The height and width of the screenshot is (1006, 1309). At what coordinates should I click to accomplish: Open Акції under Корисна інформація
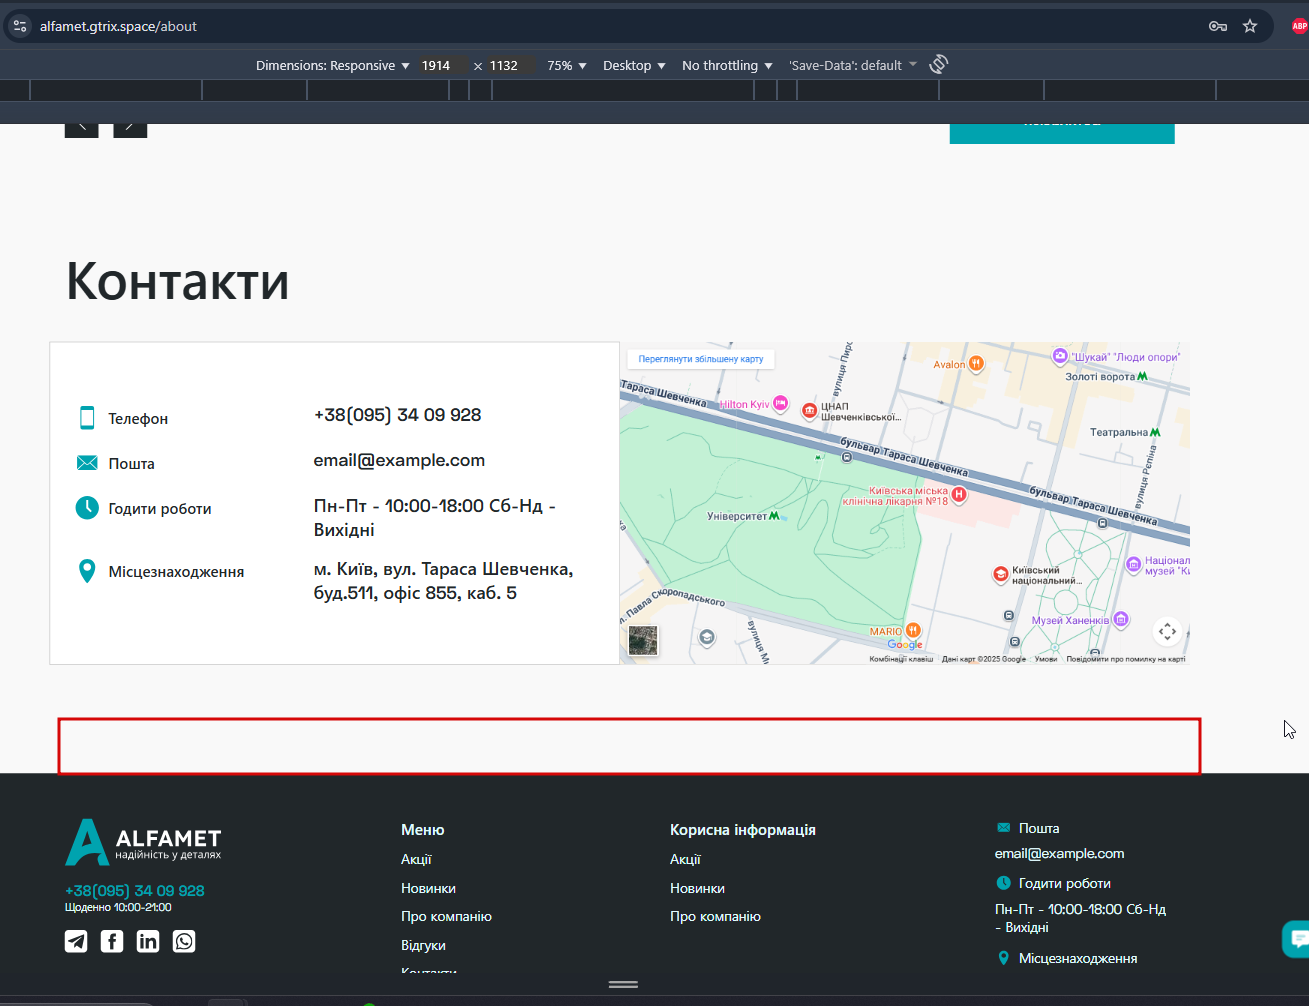pyautogui.click(x=685, y=860)
